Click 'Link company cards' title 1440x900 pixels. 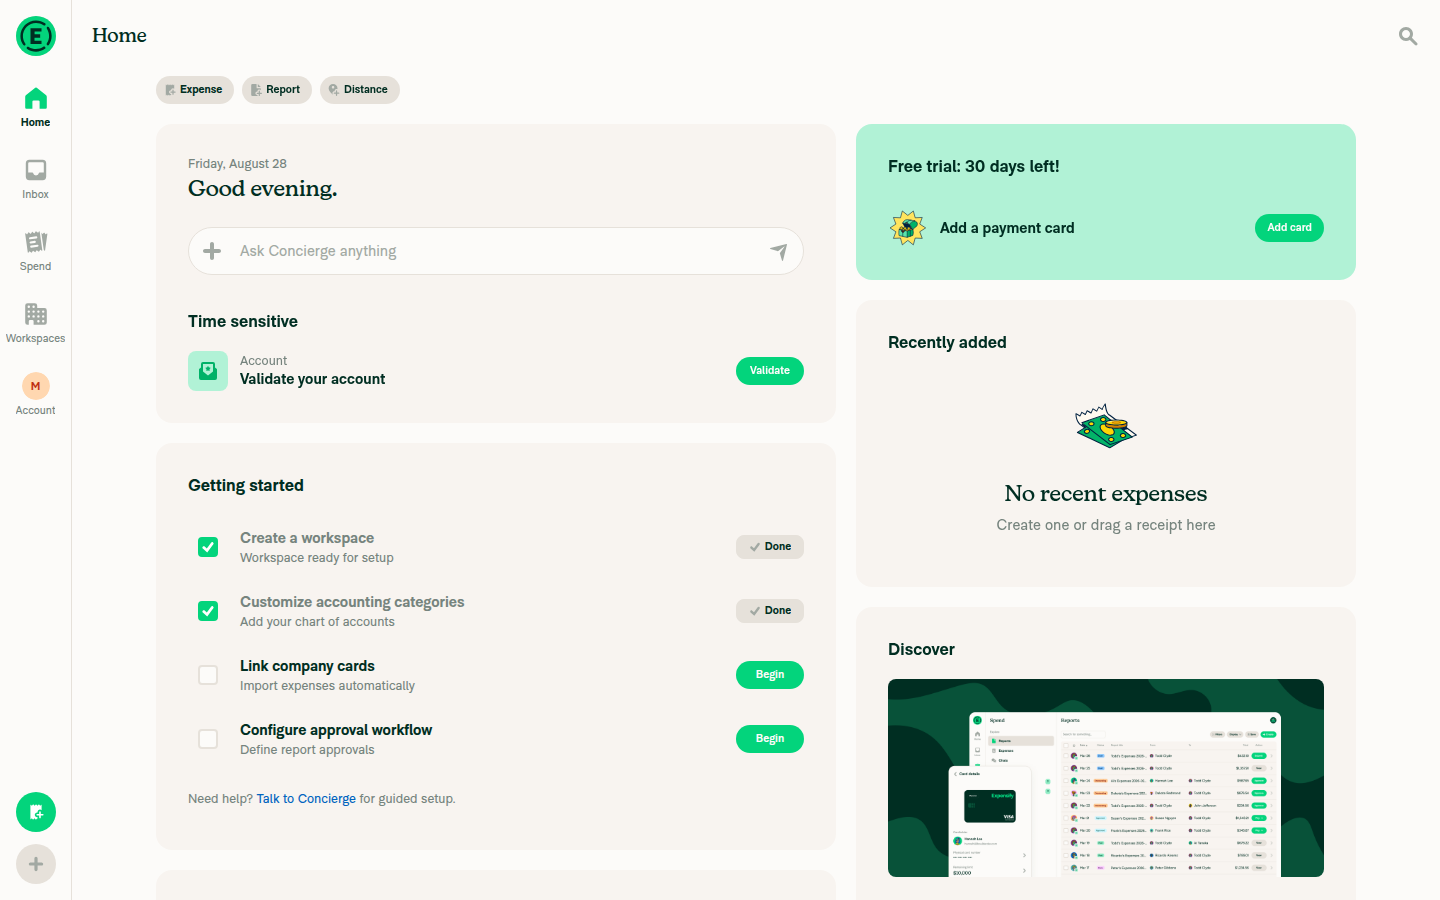307,666
